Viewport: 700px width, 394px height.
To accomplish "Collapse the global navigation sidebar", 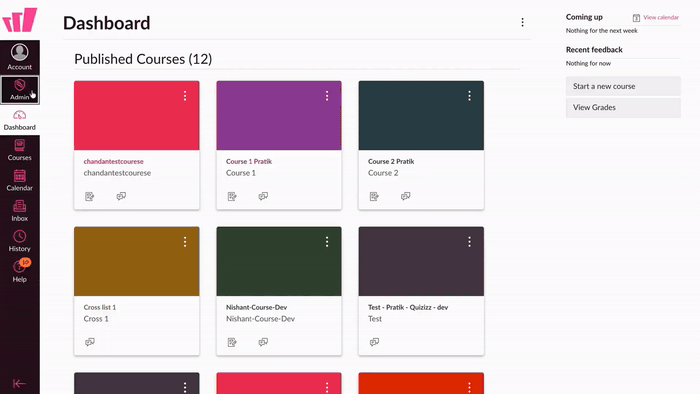I will [19, 383].
